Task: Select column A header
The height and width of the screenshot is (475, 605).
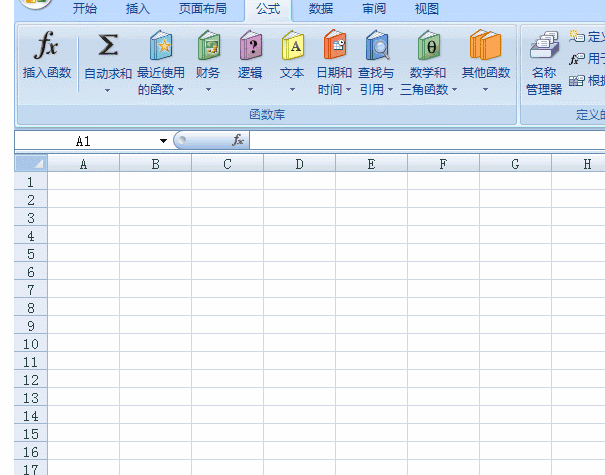Action: coord(83,163)
